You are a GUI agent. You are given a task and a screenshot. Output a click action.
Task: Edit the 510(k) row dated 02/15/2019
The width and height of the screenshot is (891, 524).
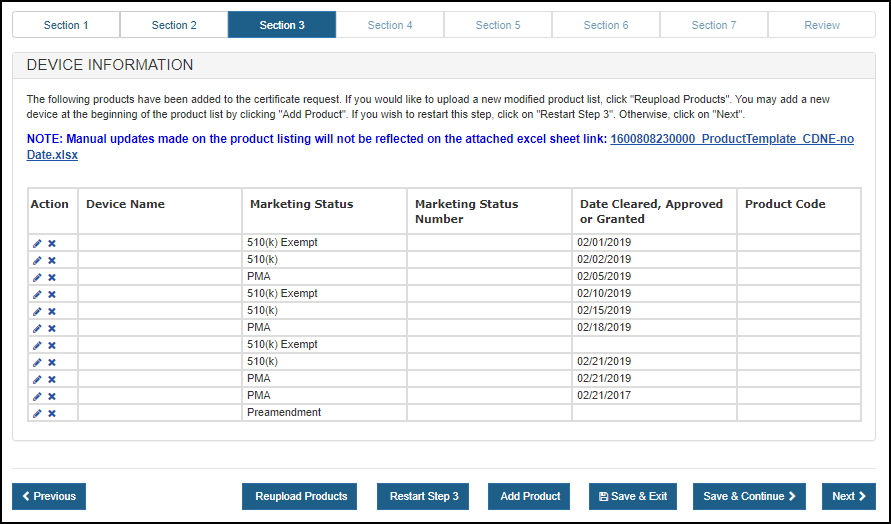37,311
